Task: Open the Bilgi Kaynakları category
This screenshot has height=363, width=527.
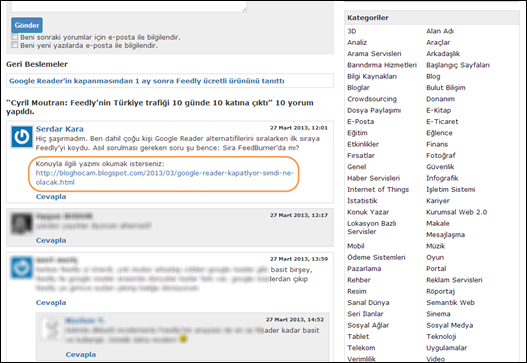Action: [372, 76]
